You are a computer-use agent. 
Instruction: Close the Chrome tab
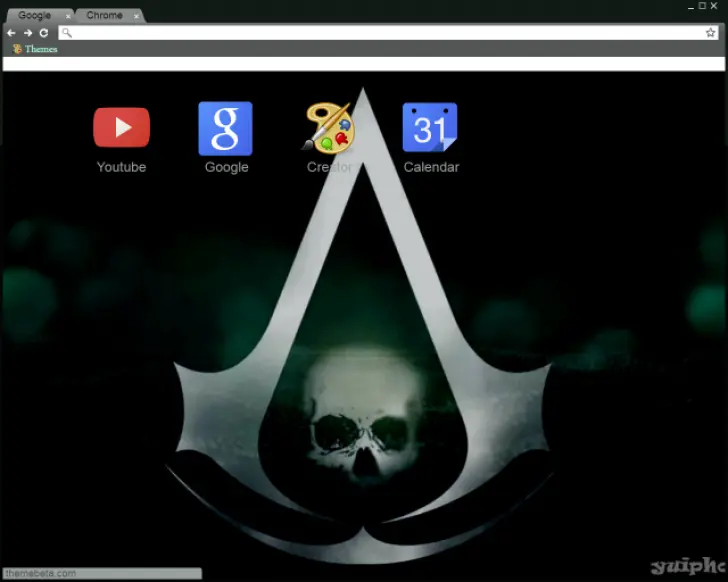tap(136, 16)
